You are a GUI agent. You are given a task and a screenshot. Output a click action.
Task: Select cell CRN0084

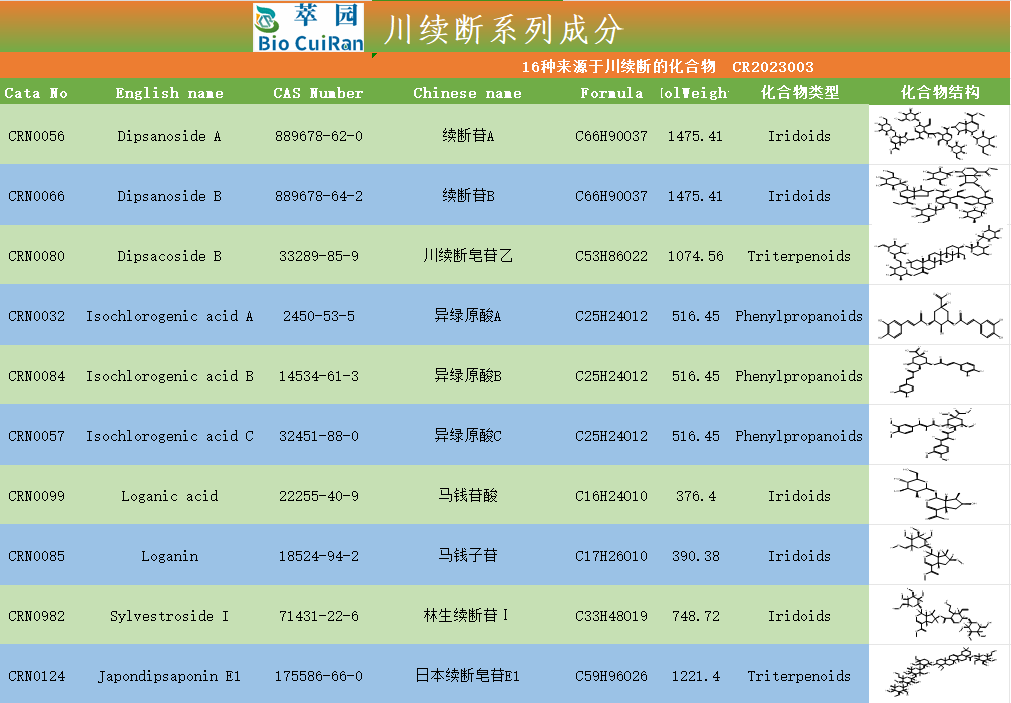(x=37, y=376)
